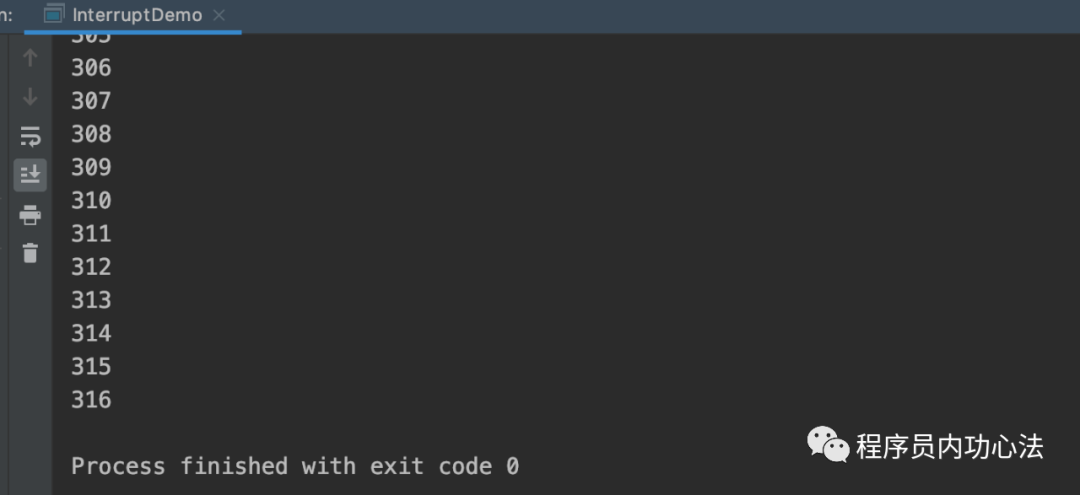Toggle soft-wrap for console output
Screen dimensions: 1080x495
30,136
